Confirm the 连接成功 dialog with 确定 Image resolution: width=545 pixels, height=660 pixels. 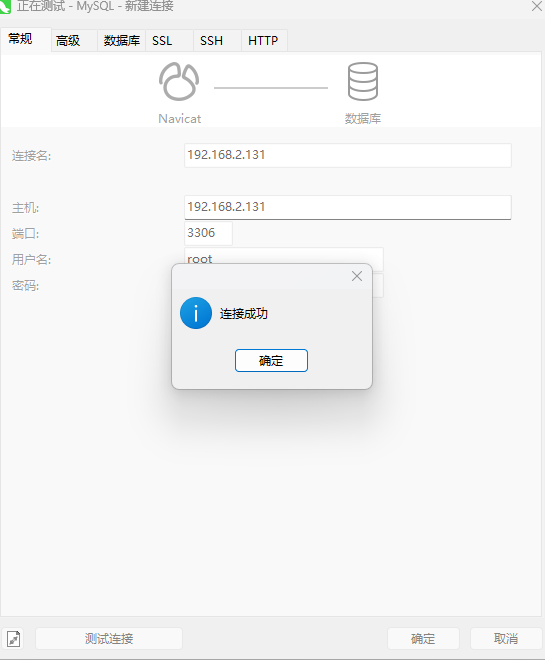(271, 360)
